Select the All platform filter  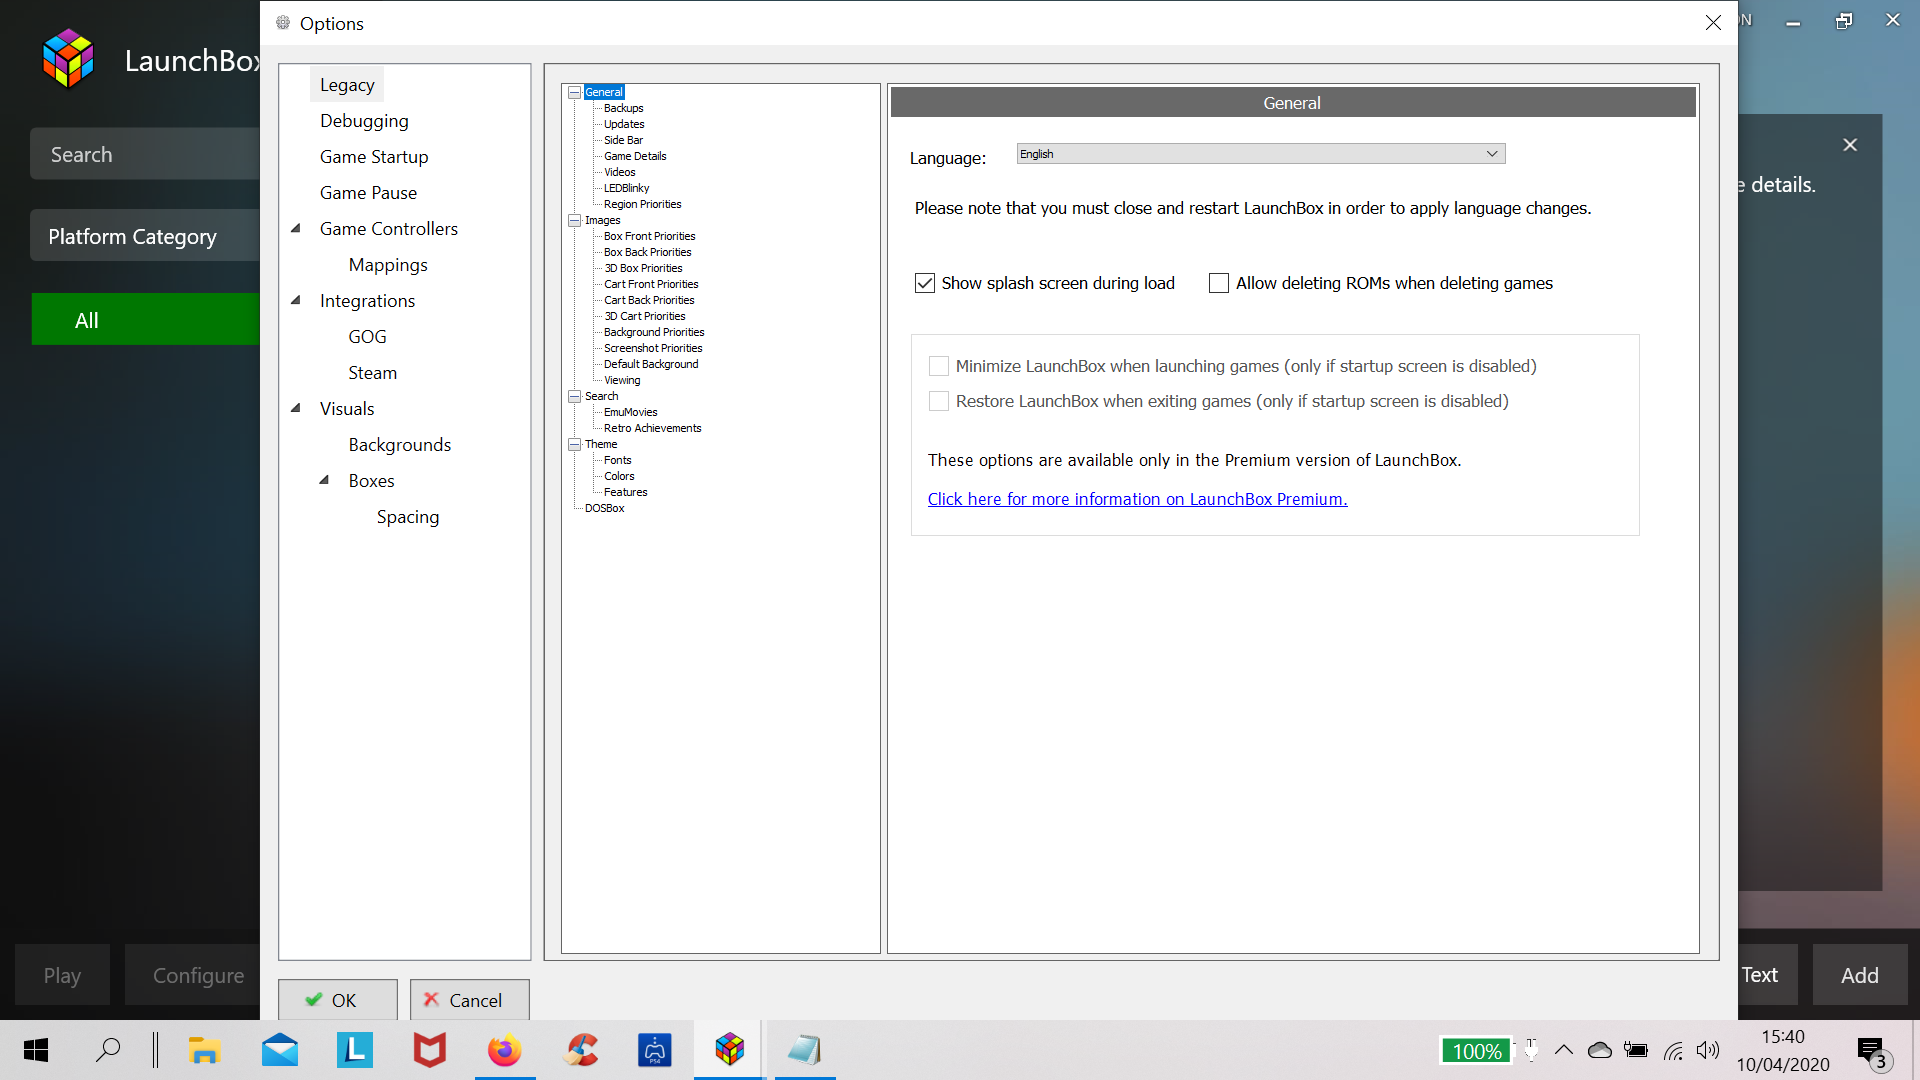click(146, 320)
